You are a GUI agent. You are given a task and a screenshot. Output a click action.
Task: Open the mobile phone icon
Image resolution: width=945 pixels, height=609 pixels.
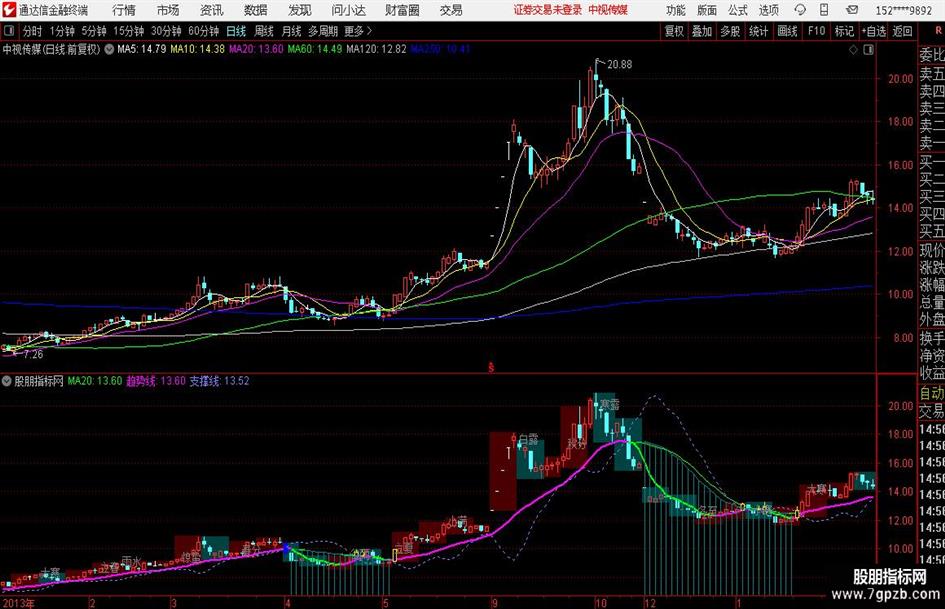tap(824, 10)
